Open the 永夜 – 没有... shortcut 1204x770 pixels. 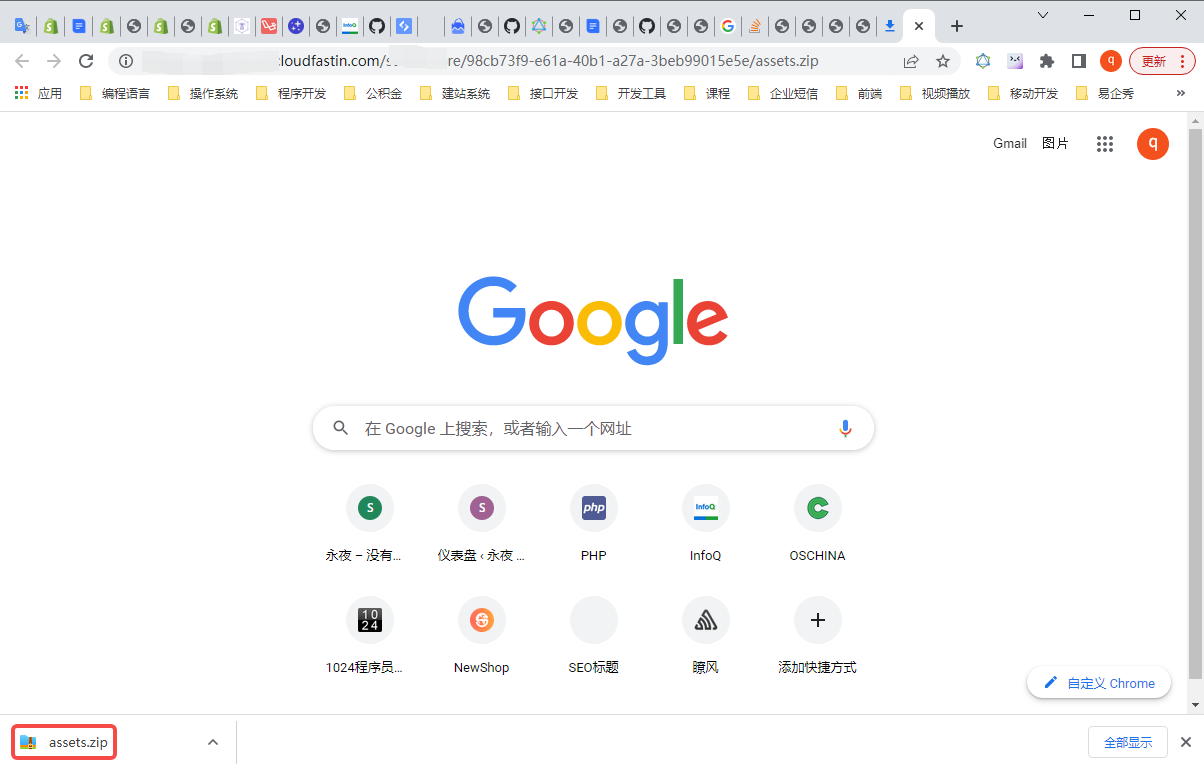[x=370, y=526]
